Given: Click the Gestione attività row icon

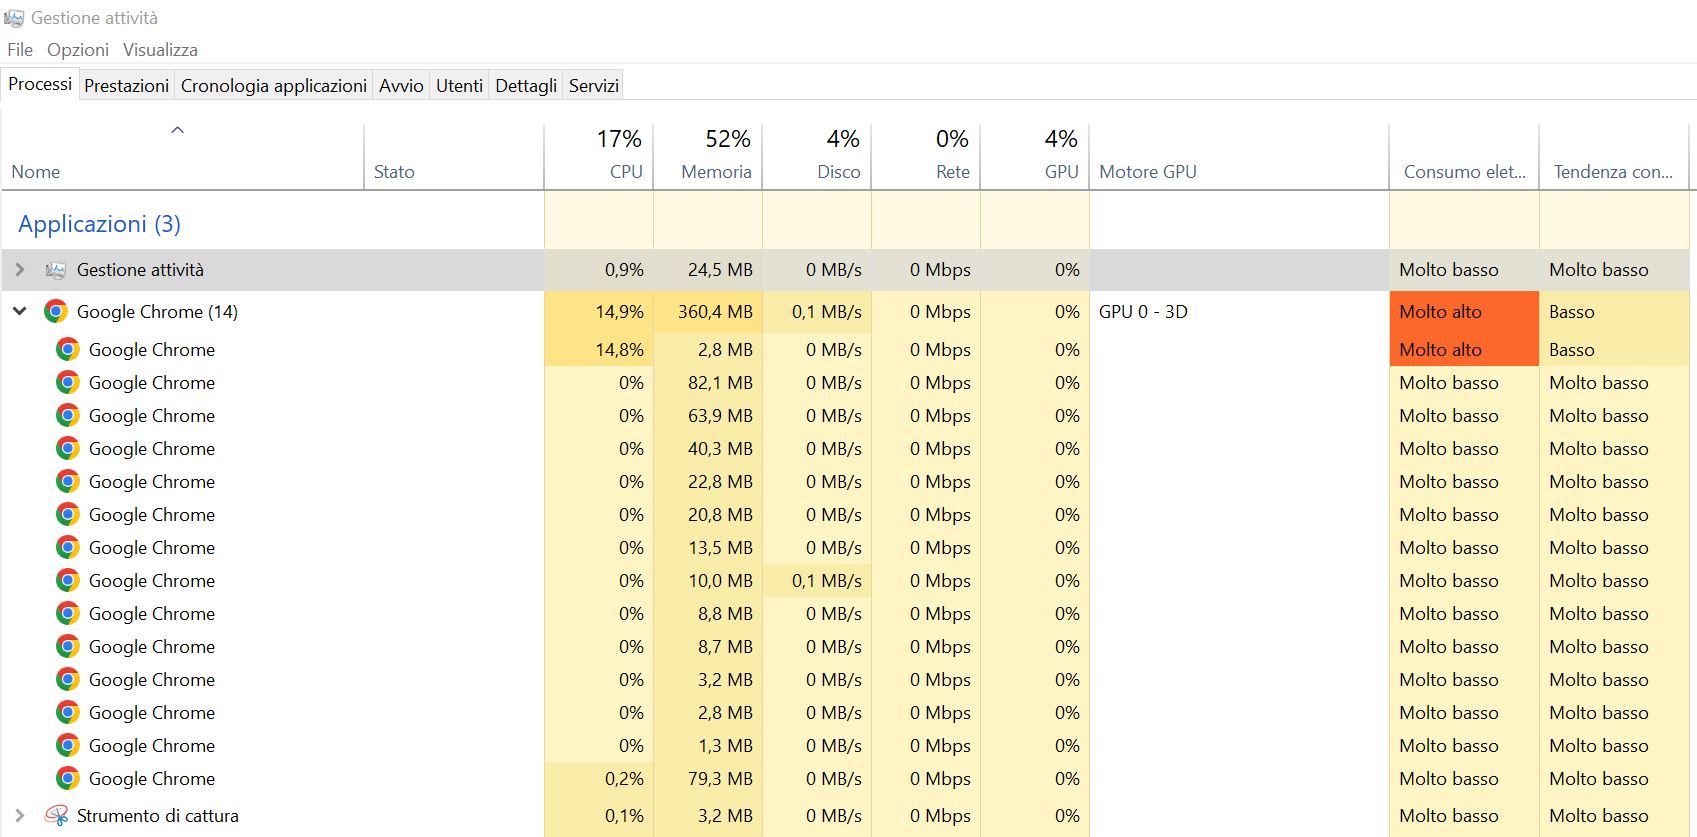Looking at the screenshot, I should pos(56,270).
